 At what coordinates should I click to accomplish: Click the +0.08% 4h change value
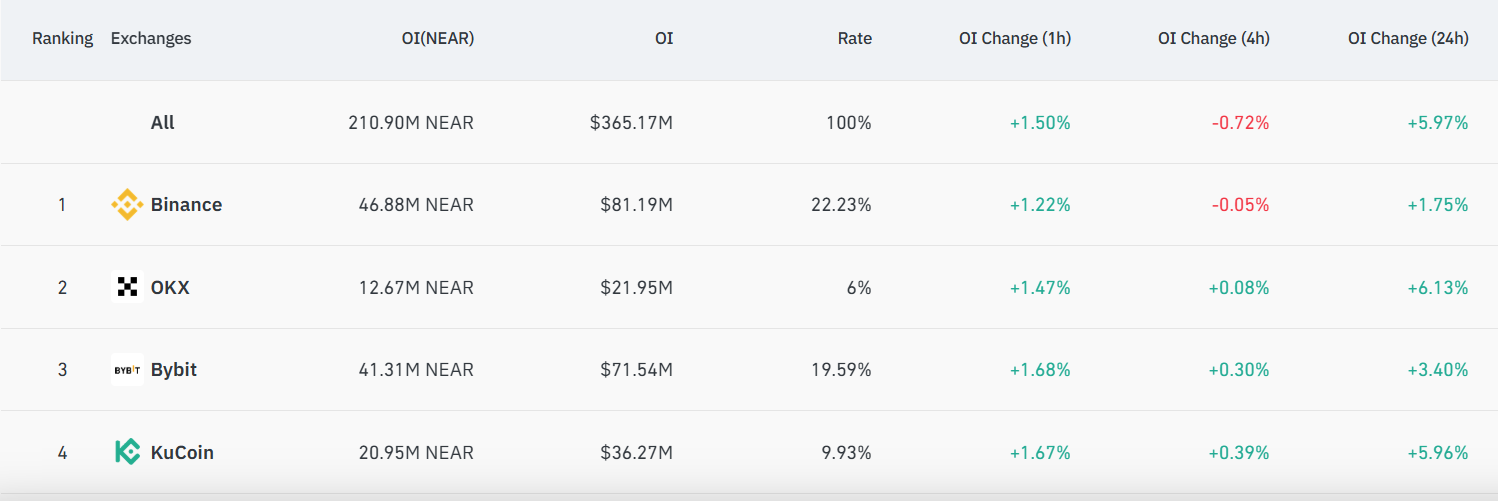1238,287
